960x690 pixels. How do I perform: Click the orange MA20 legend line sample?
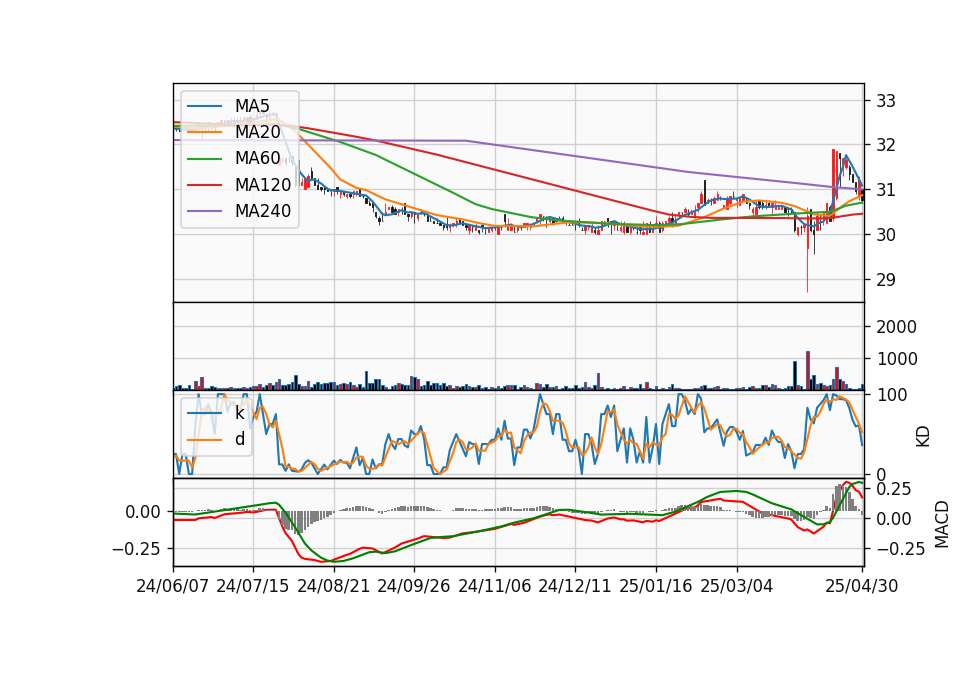pos(204,132)
